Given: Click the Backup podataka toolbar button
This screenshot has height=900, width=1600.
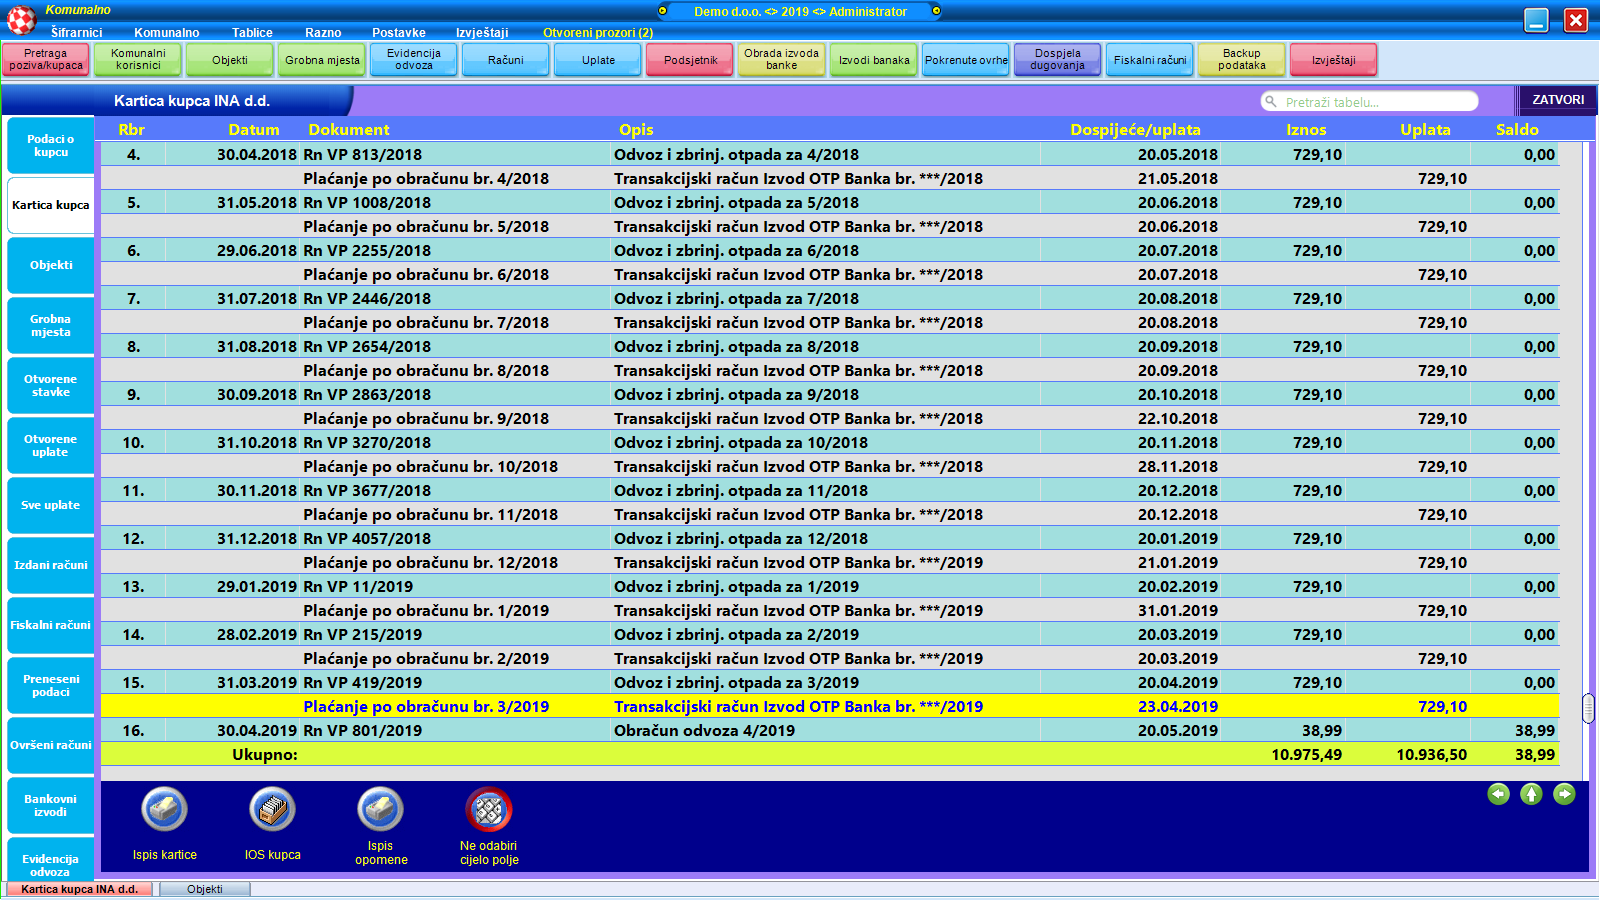Looking at the screenshot, I should (x=1242, y=60).
